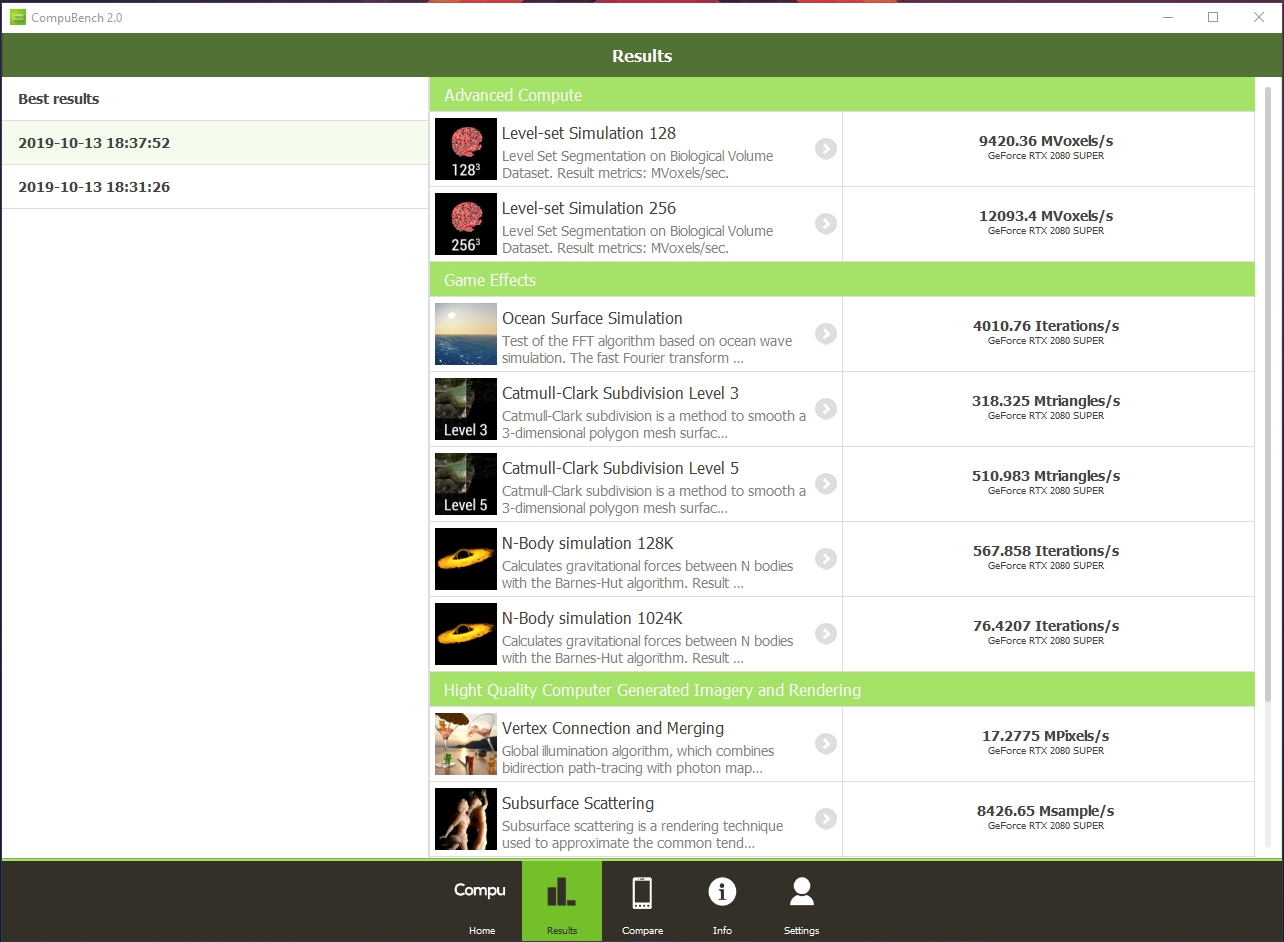Click the Level-set Simulation 256 brain thumbnail
Viewport: 1284px width, 942px height.
pos(466,224)
